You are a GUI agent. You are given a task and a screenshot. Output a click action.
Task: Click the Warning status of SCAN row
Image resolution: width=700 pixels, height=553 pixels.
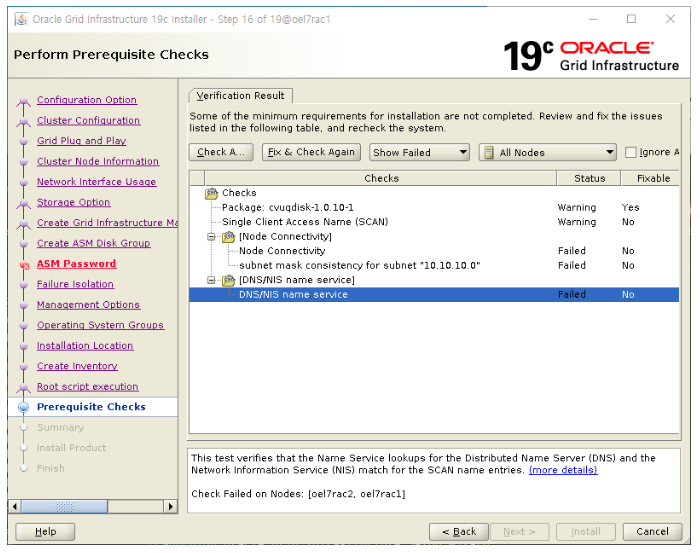577,222
